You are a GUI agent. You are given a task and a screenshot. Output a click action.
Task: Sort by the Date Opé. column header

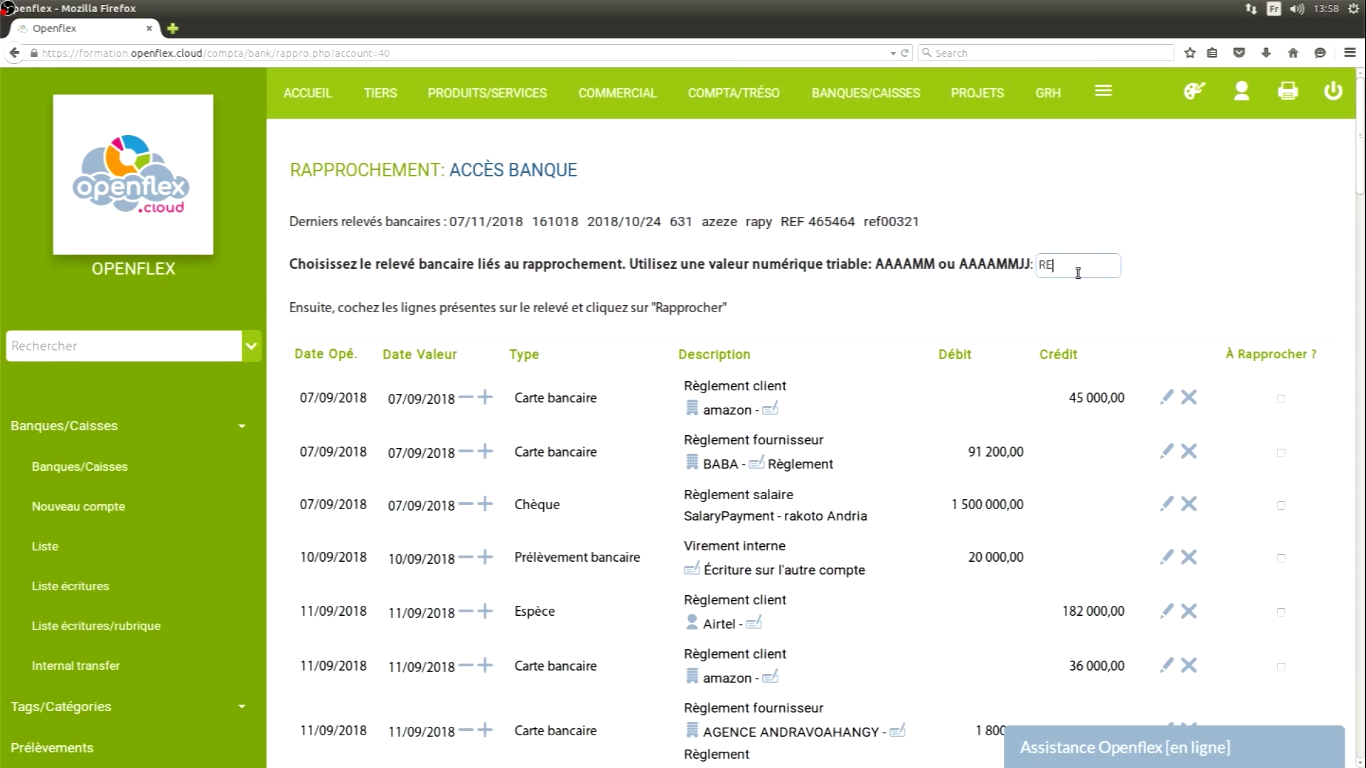[326, 354]
